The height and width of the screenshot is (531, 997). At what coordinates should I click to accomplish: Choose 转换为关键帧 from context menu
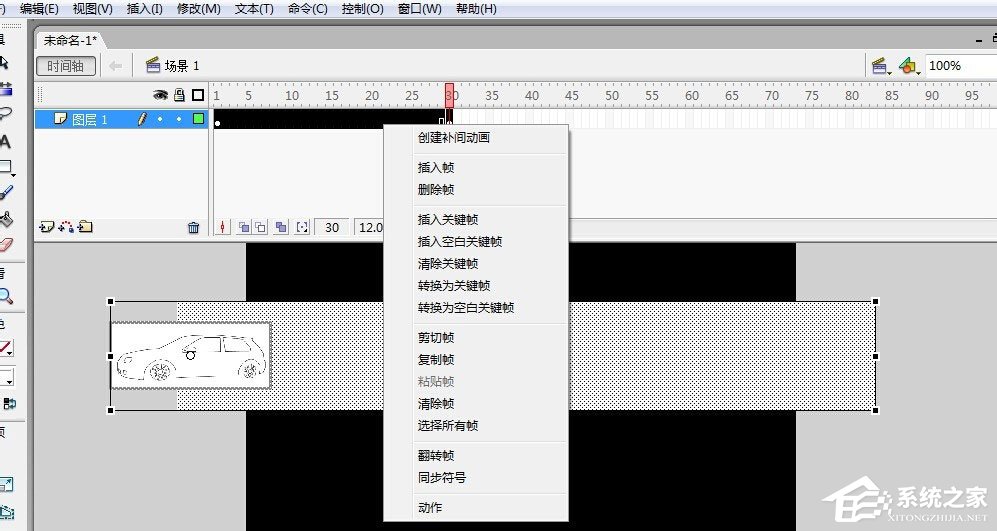click(476, 286)
